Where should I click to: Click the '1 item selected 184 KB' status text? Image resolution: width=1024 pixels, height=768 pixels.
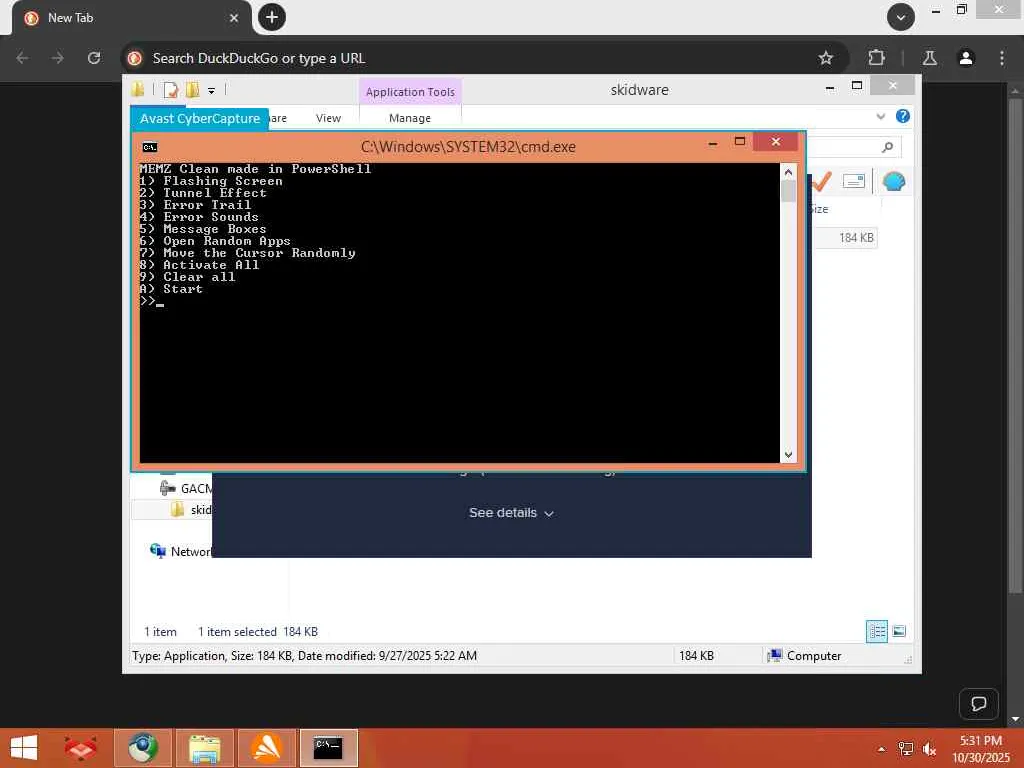point(258,632)
